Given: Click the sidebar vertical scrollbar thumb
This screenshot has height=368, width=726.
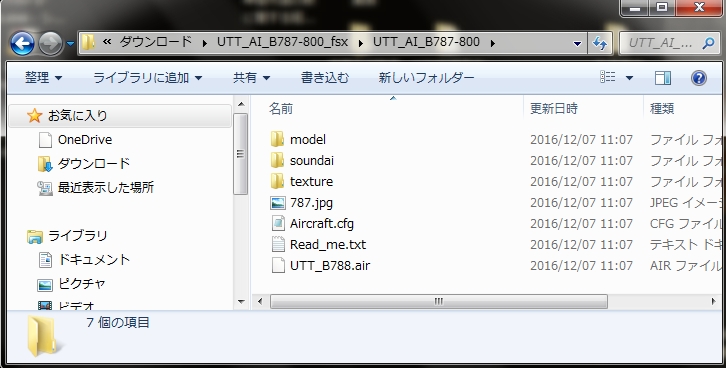Looking at the screenshot, I should [240, 154].
